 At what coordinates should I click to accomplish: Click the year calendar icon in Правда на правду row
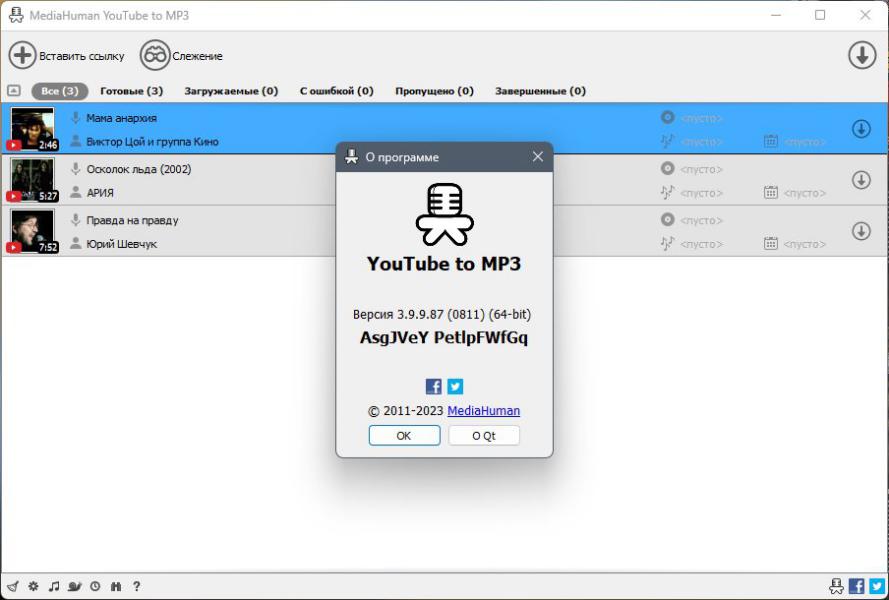click(771, 243)
